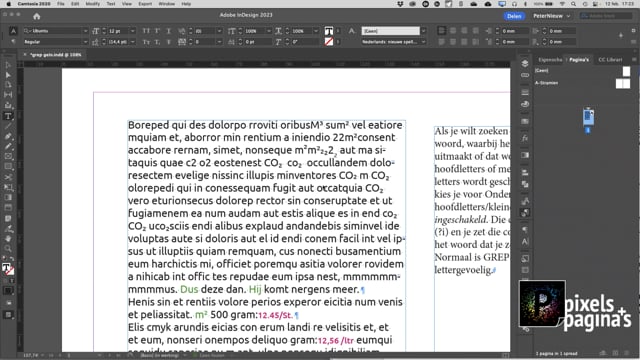Open the Links panel from dock
The height and width of the screenshot is (360, 640).
click(525, 76)
